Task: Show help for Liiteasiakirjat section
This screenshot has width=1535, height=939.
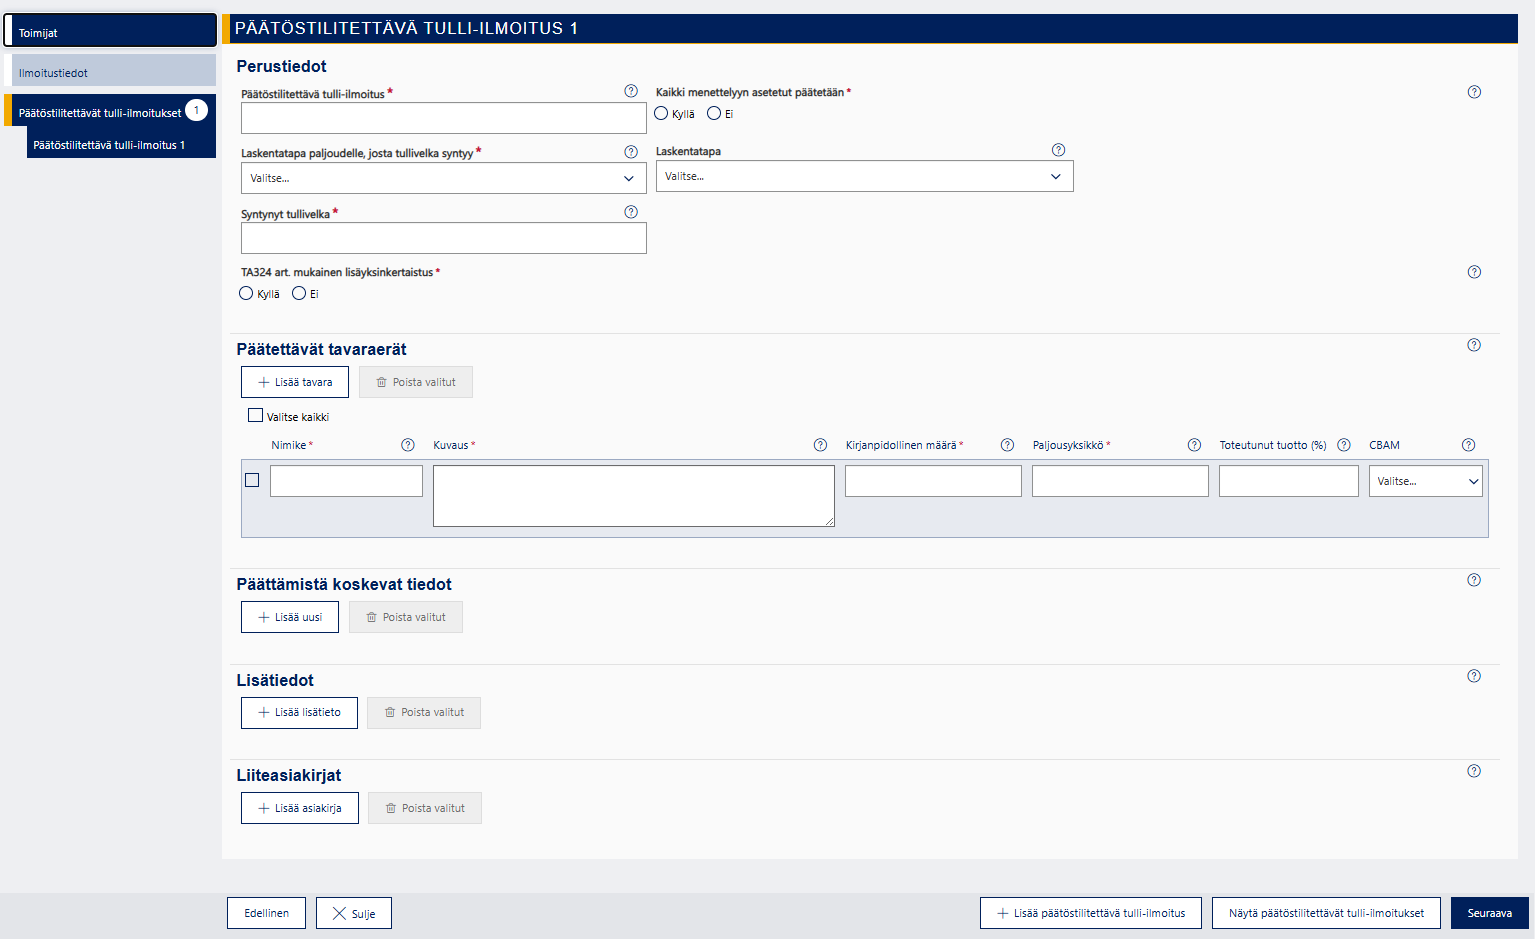Action: coord(1474,771)
